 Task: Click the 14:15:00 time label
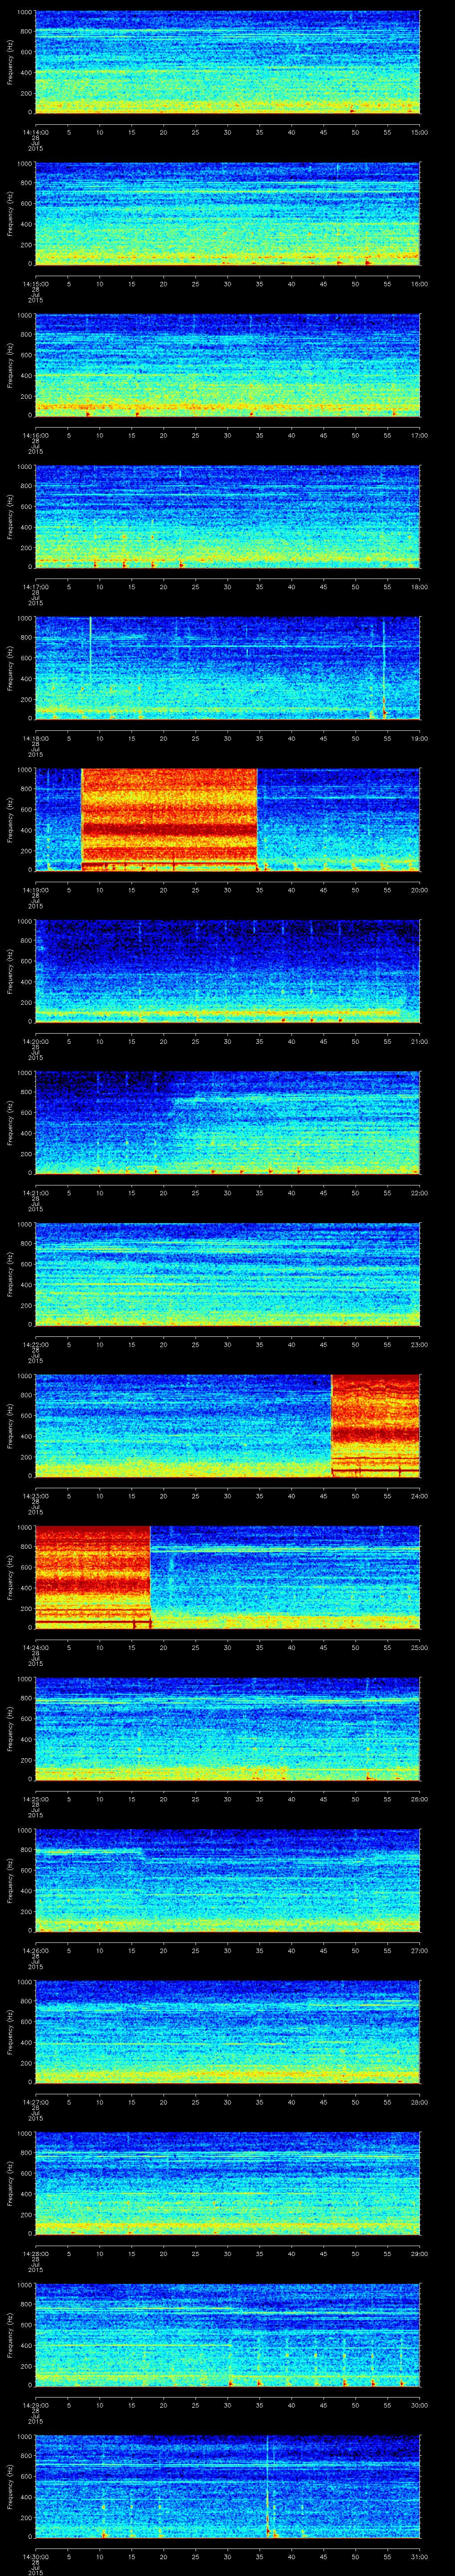point(35,284)
